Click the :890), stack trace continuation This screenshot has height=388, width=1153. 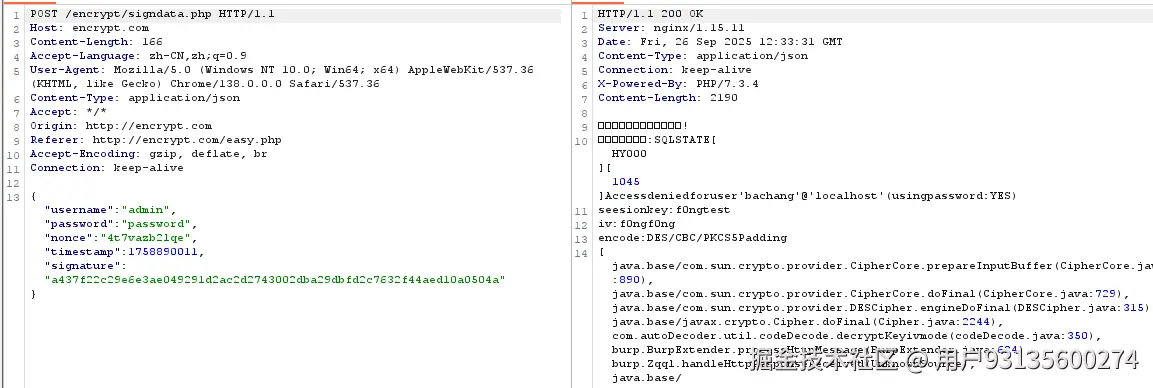click(632, 280)
